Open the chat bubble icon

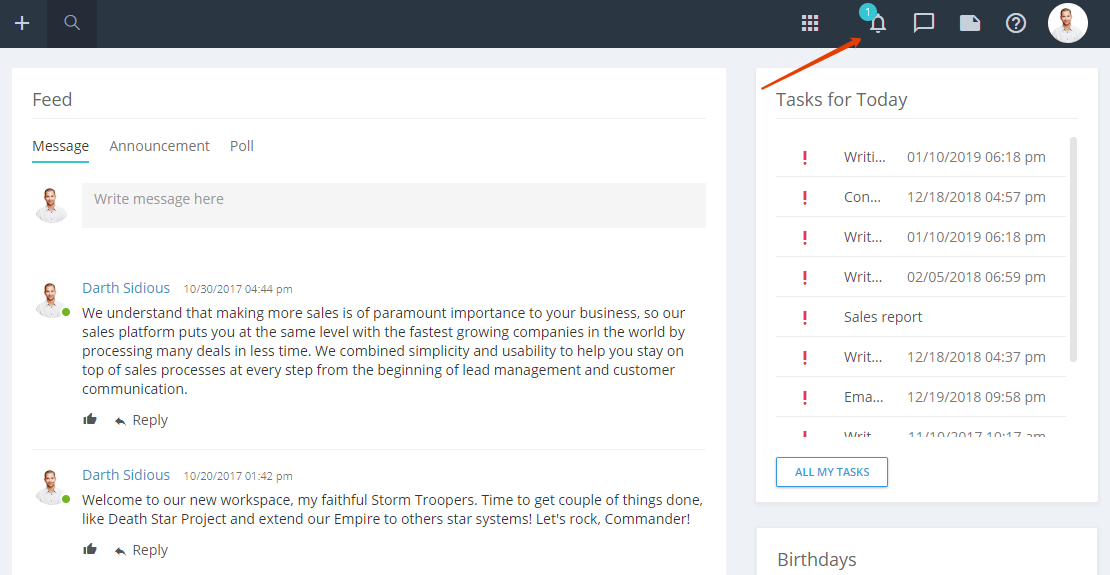[x=924, y=23]
